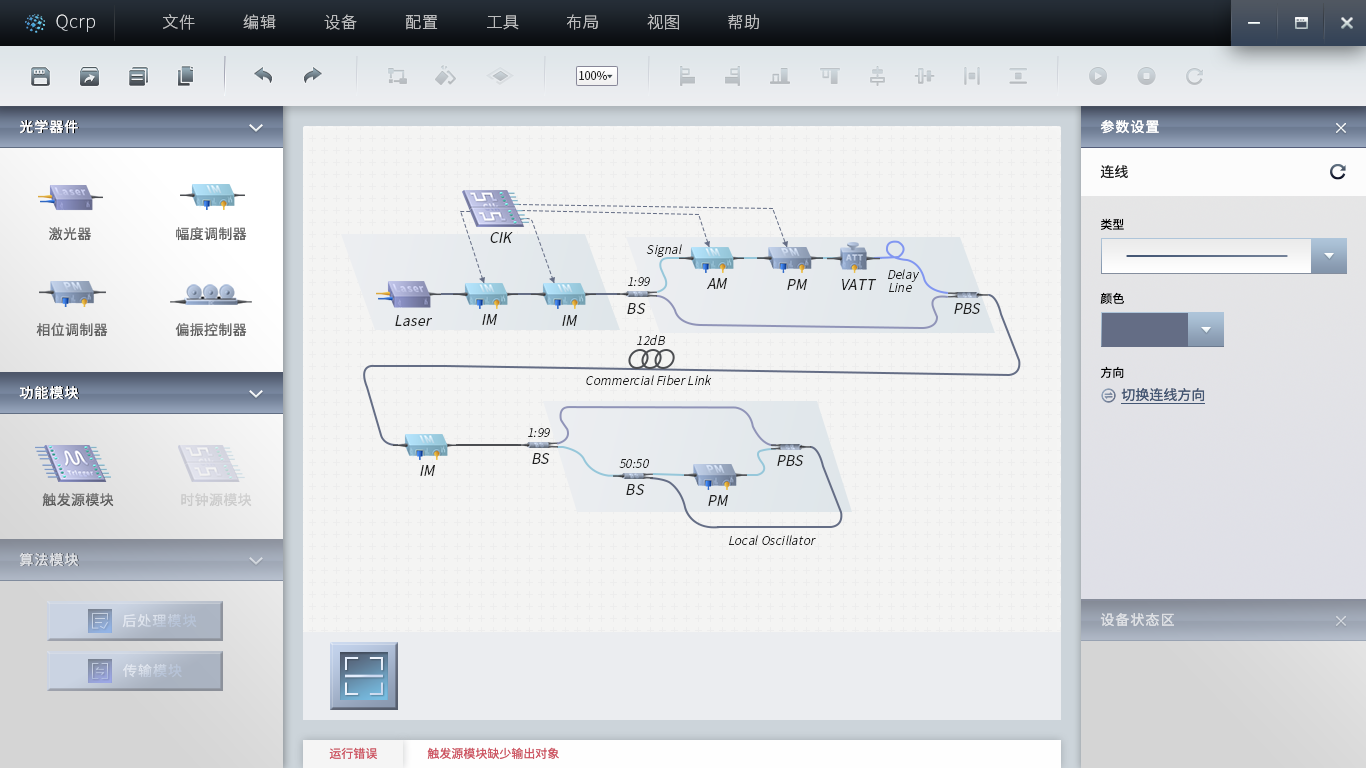Image resolution: width=1366 pixels, height=768 pixels.
Task: Select the PM modulator in the Signal path
Action: click(x=791, y=260)
